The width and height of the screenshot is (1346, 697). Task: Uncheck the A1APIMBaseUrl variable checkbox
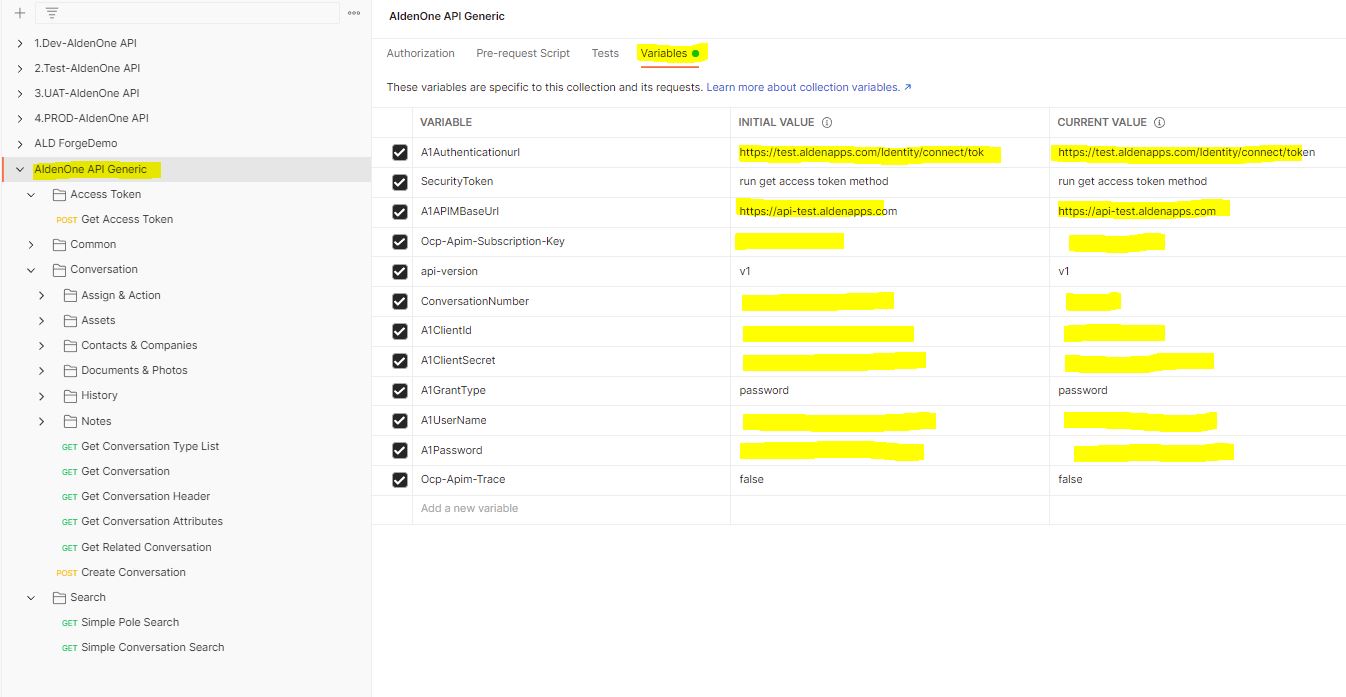[x=400, y=212]
